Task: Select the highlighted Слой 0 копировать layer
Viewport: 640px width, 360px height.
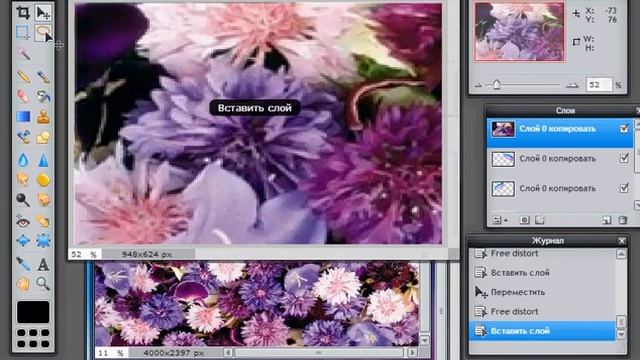Action: click(x=560, y=133)
